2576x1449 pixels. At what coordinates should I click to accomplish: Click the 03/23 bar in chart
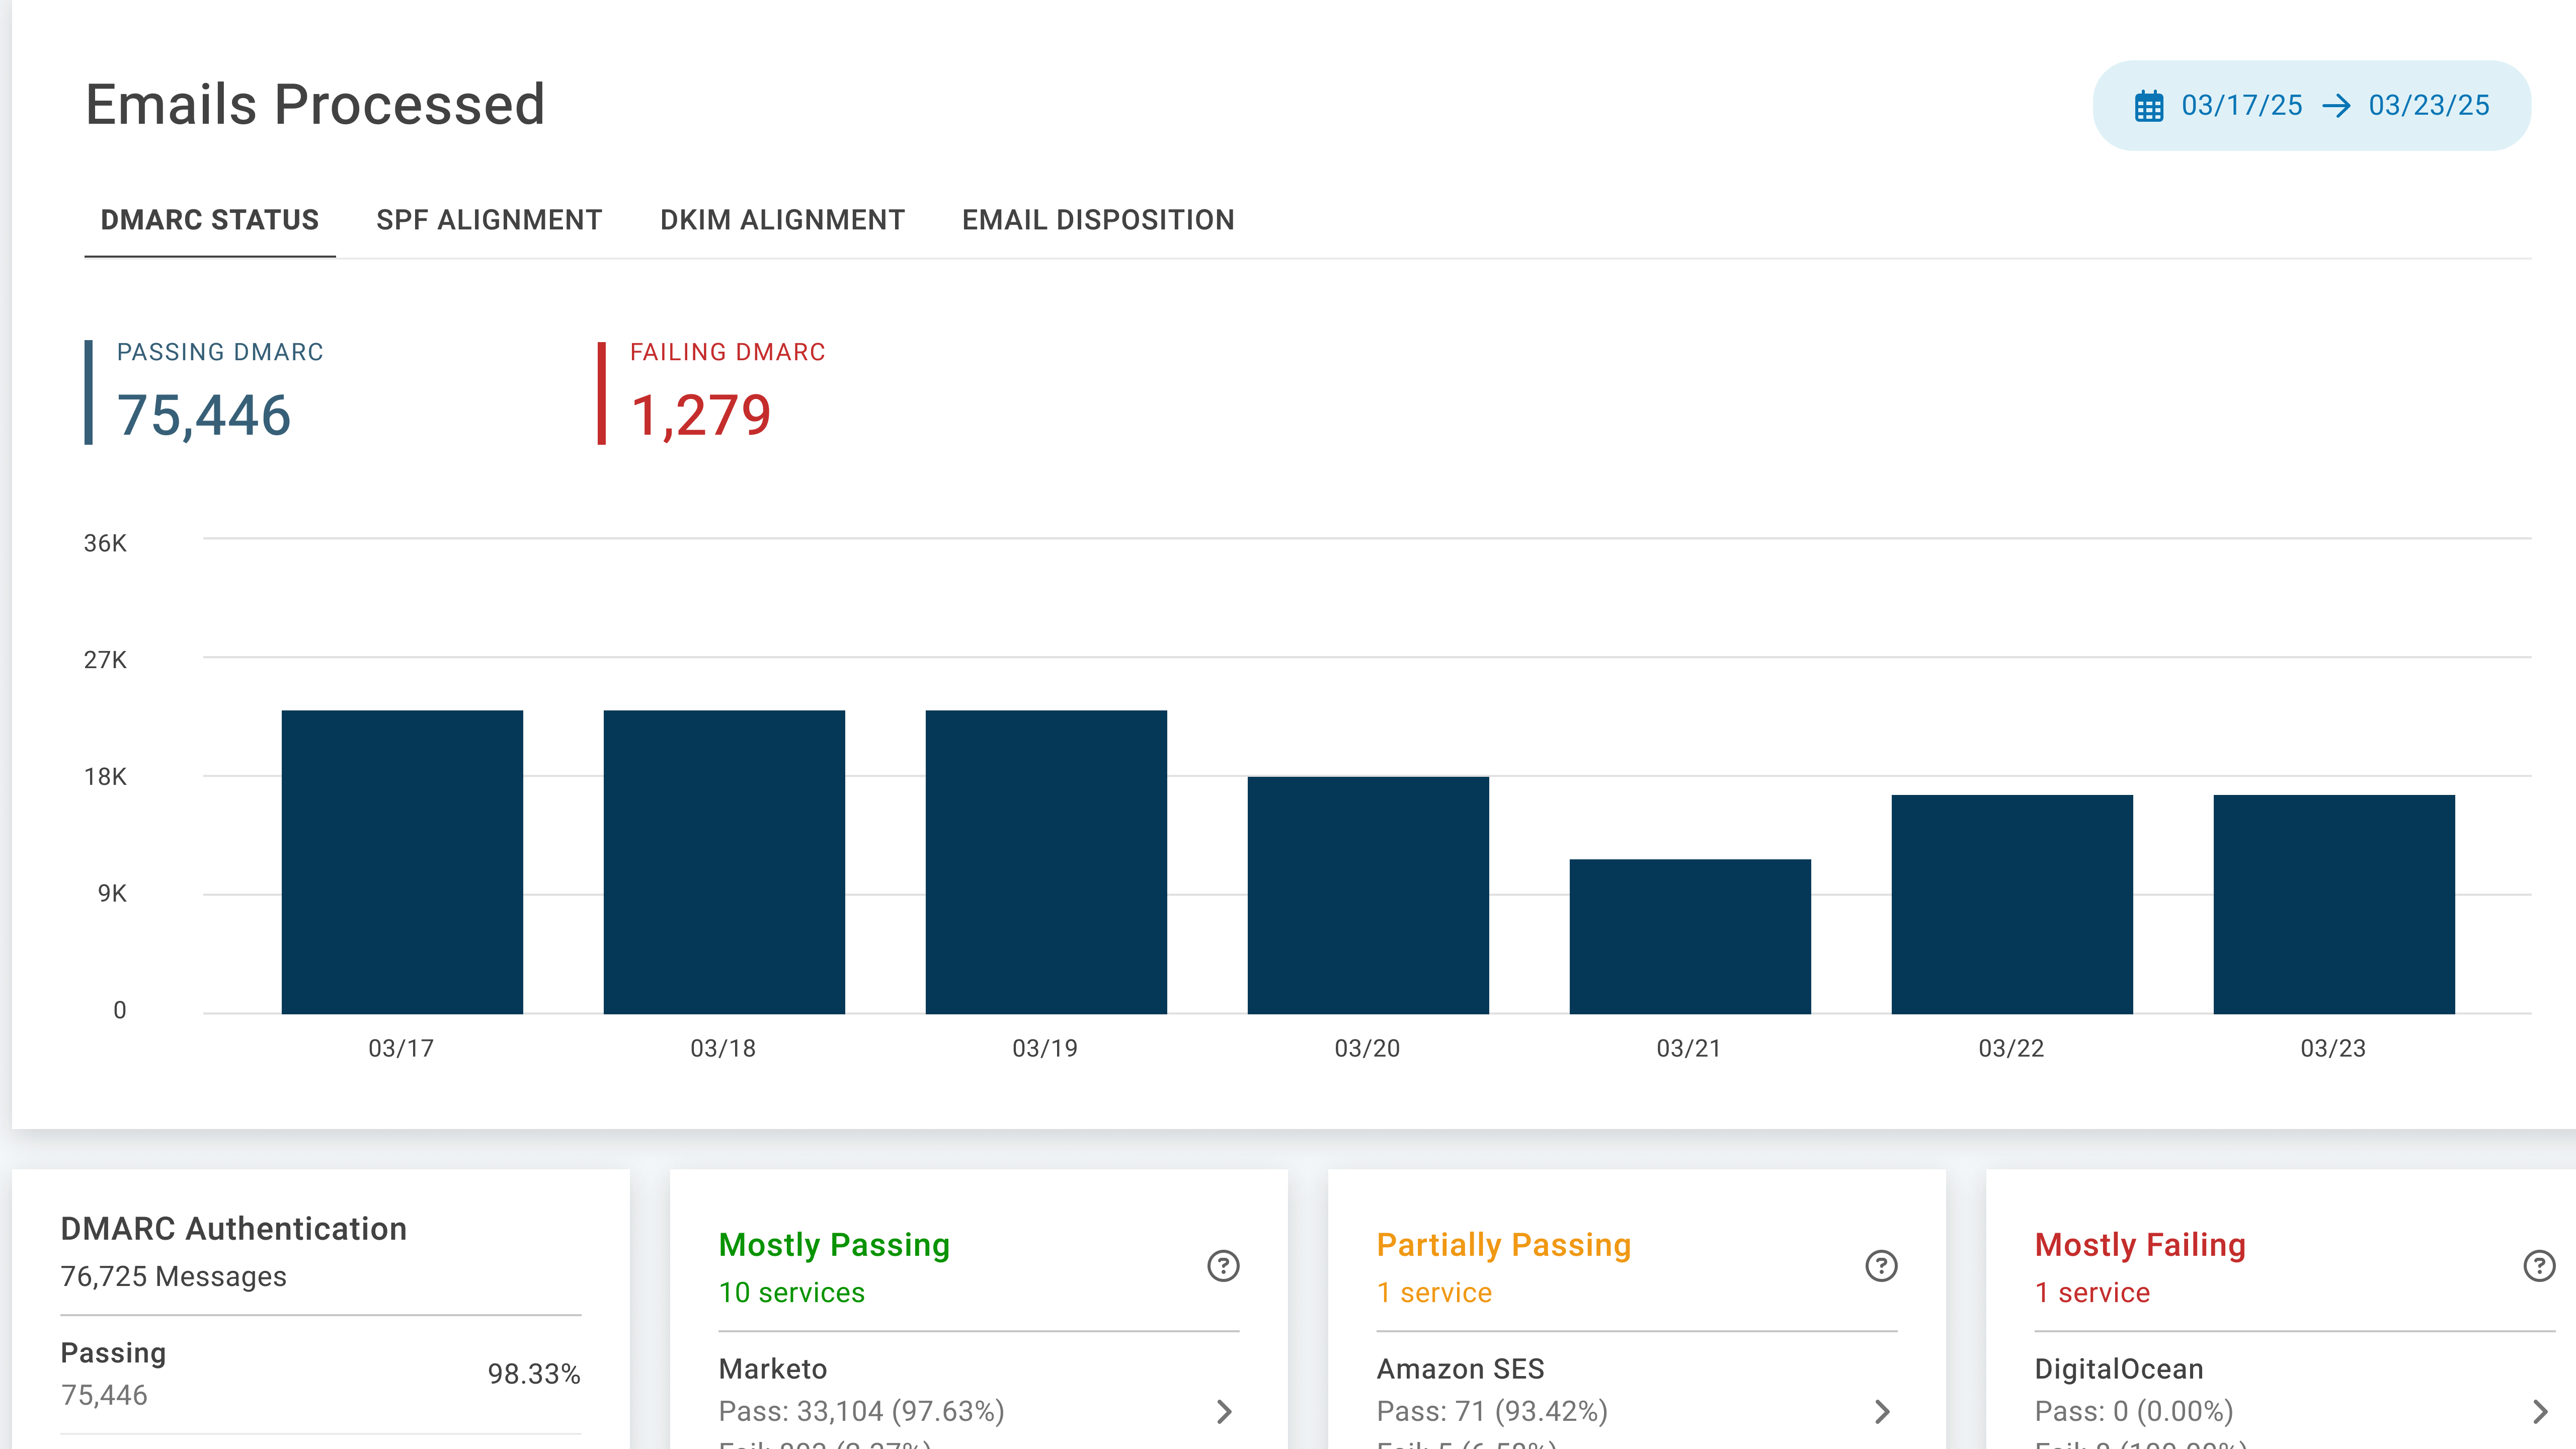(x=2334, y=904)
